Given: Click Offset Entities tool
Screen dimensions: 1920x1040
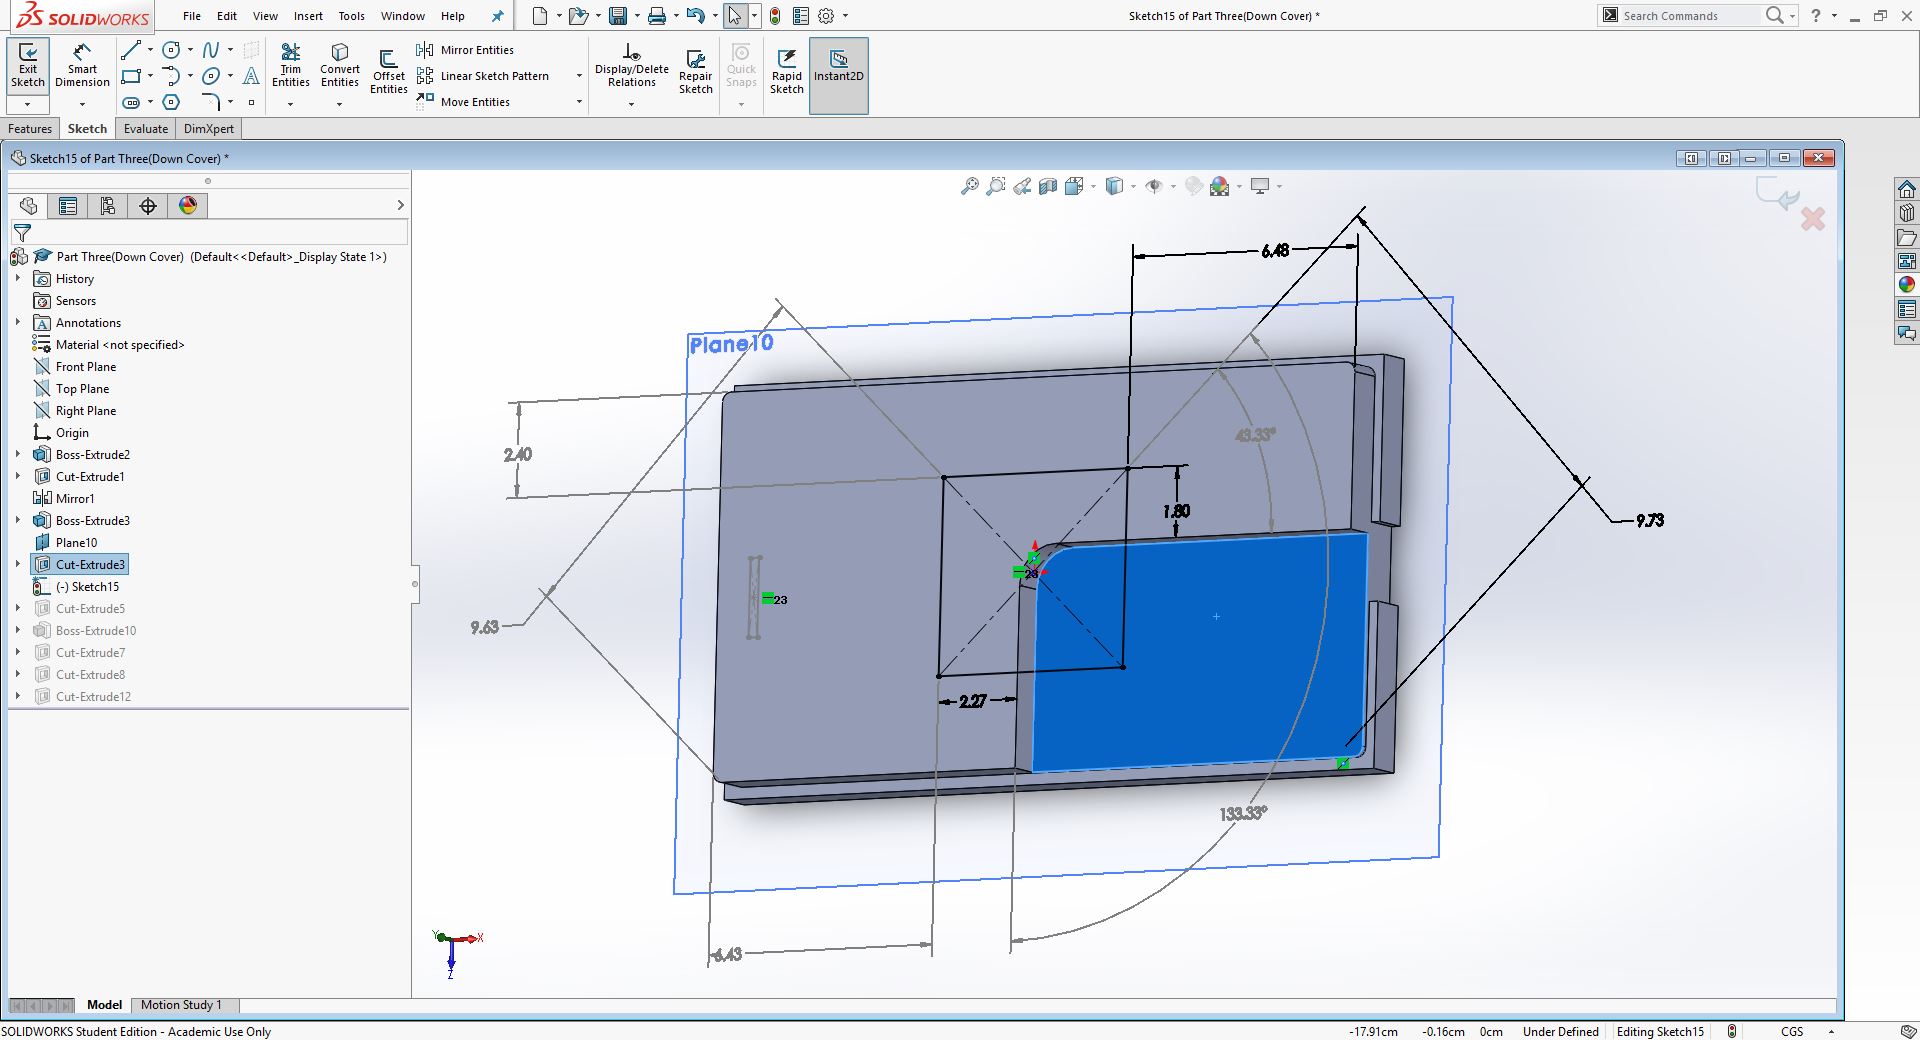Looking at the screenshot, I should tap(388, 70).
